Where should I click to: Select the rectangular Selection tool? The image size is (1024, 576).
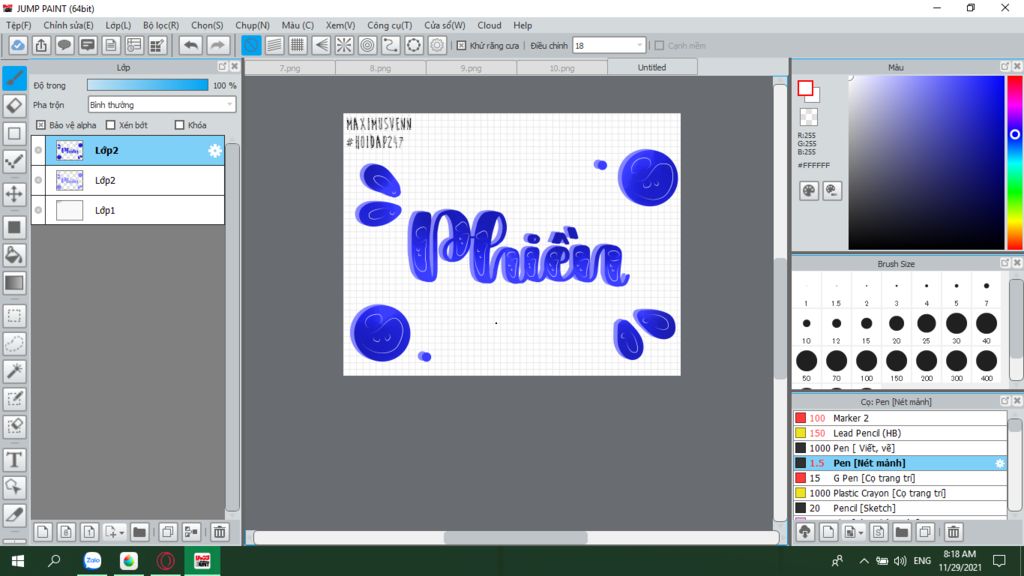(14, 316)
